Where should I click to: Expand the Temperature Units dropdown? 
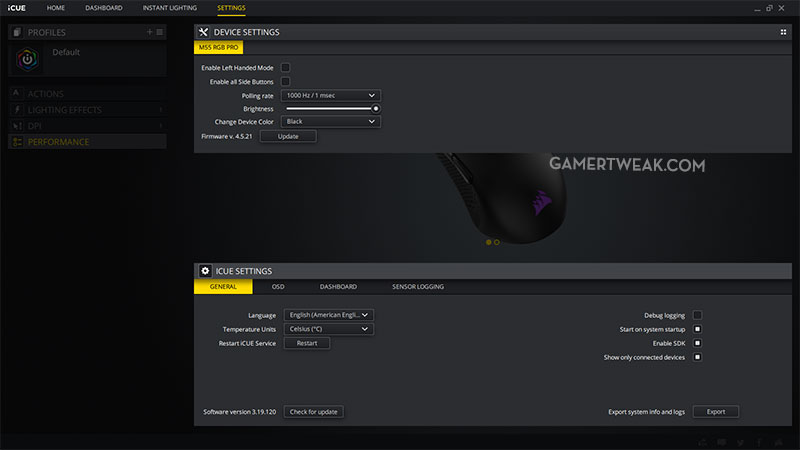click(328, 329)
